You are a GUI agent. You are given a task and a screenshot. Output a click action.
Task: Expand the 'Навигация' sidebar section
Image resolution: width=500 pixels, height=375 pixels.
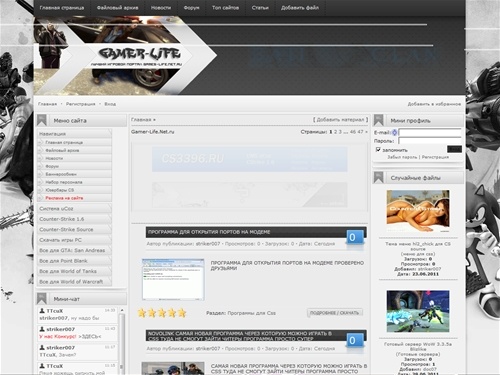(x=75, y=134)
